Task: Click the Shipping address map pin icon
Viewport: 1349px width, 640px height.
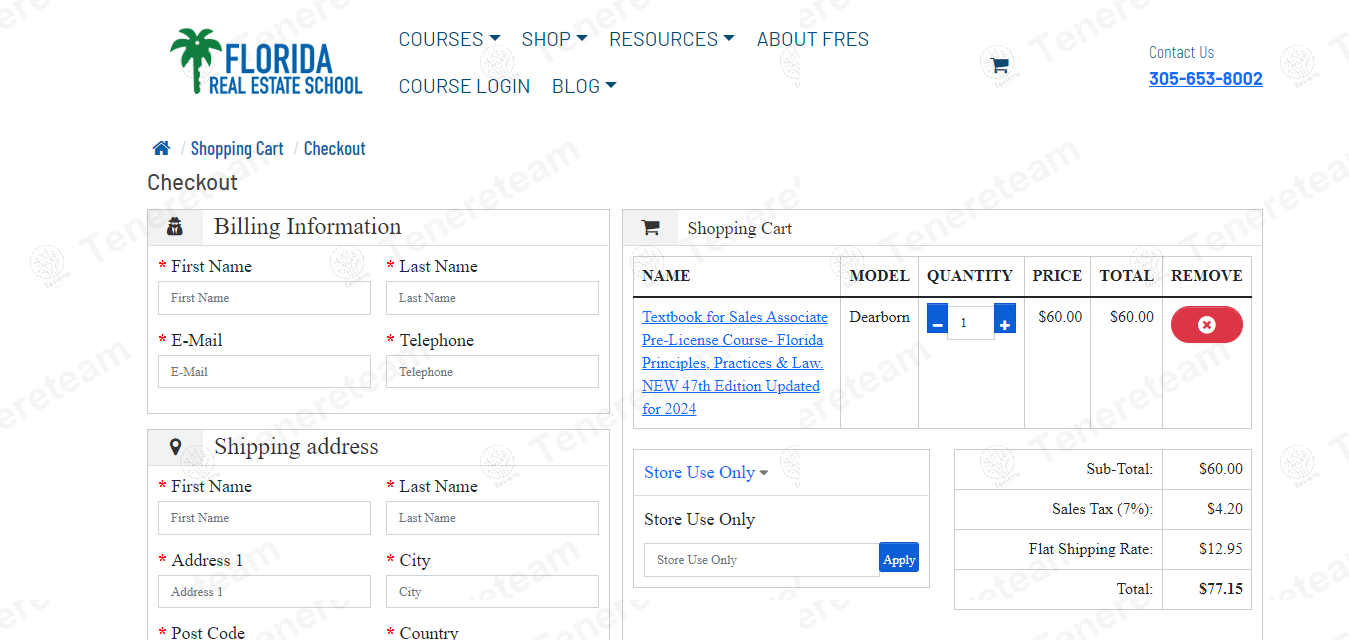Action: coord(175,447)
